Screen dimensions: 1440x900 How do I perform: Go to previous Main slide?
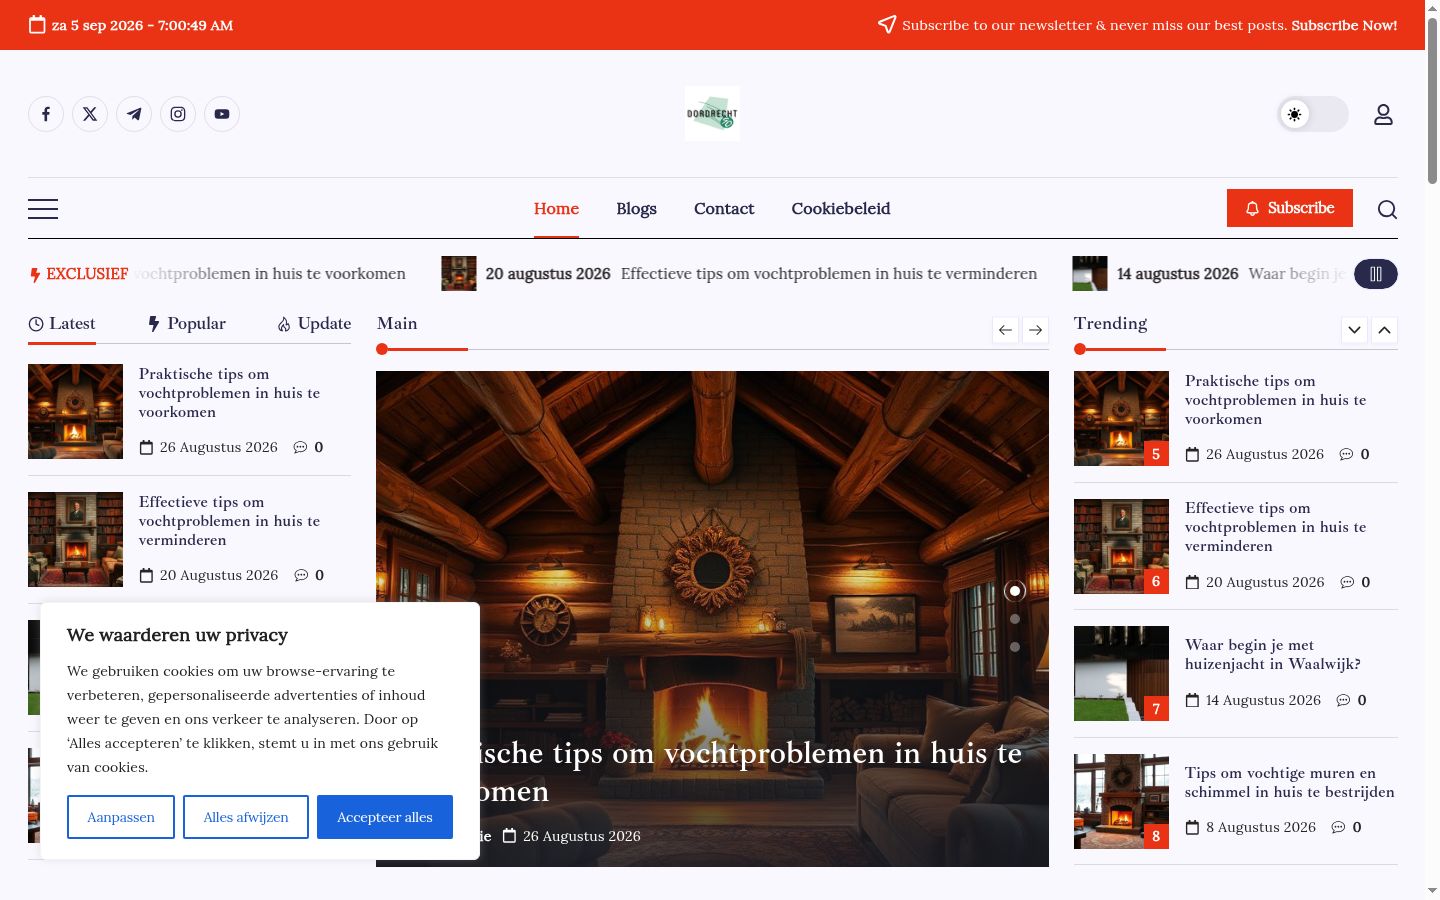pos(1006,330)
